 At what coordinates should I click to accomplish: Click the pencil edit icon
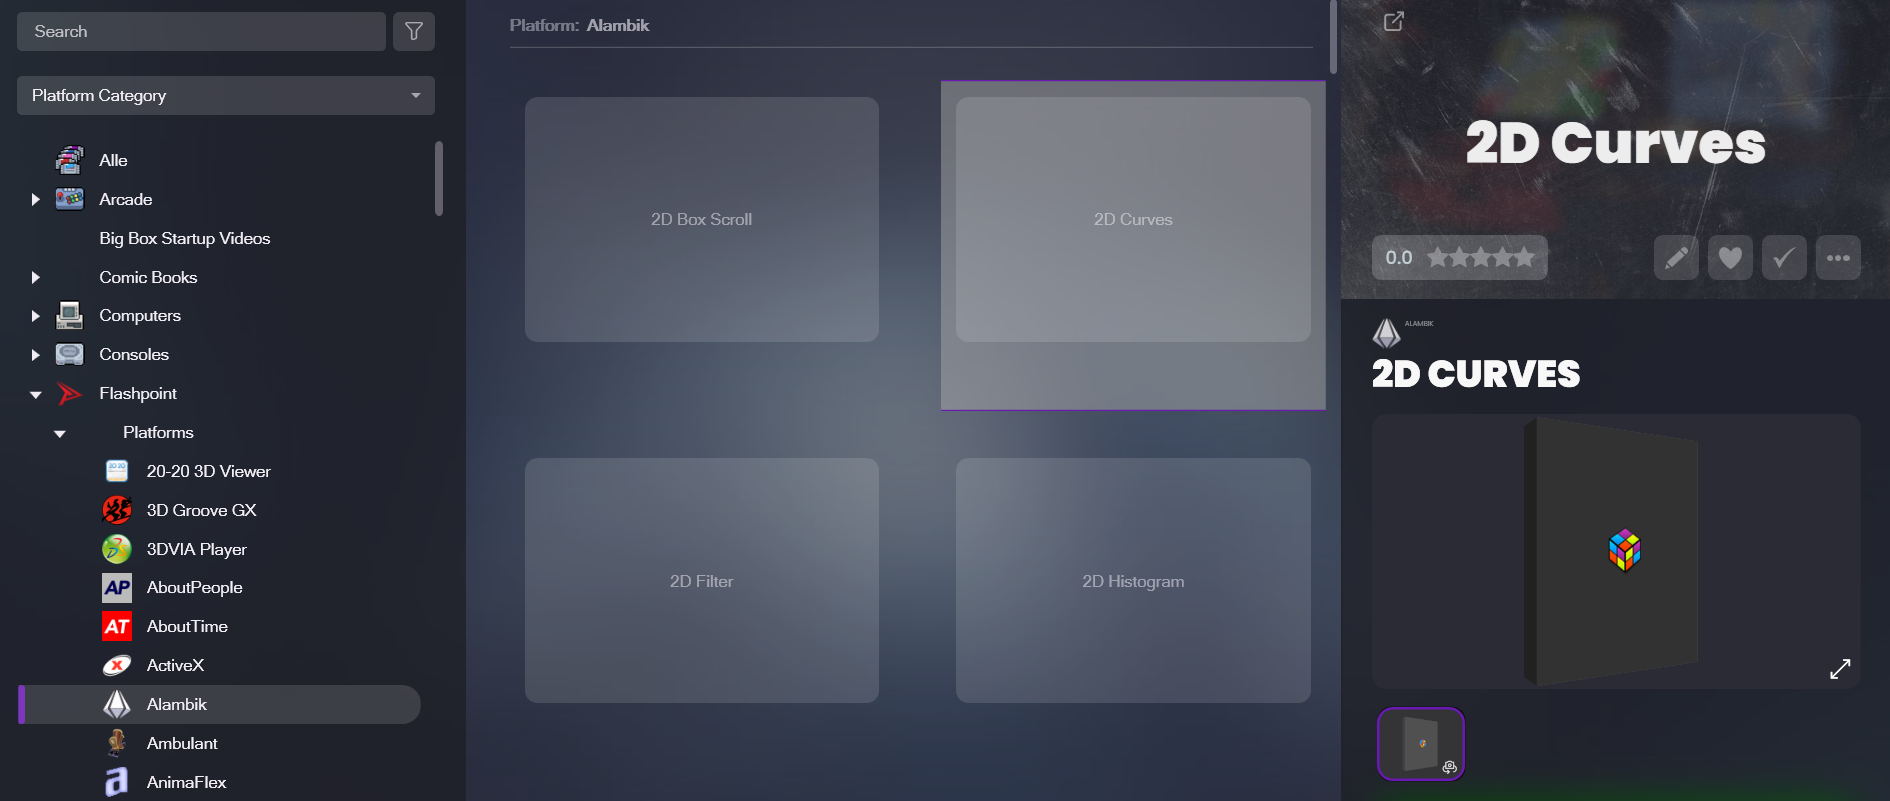(x=1676, y=258)
